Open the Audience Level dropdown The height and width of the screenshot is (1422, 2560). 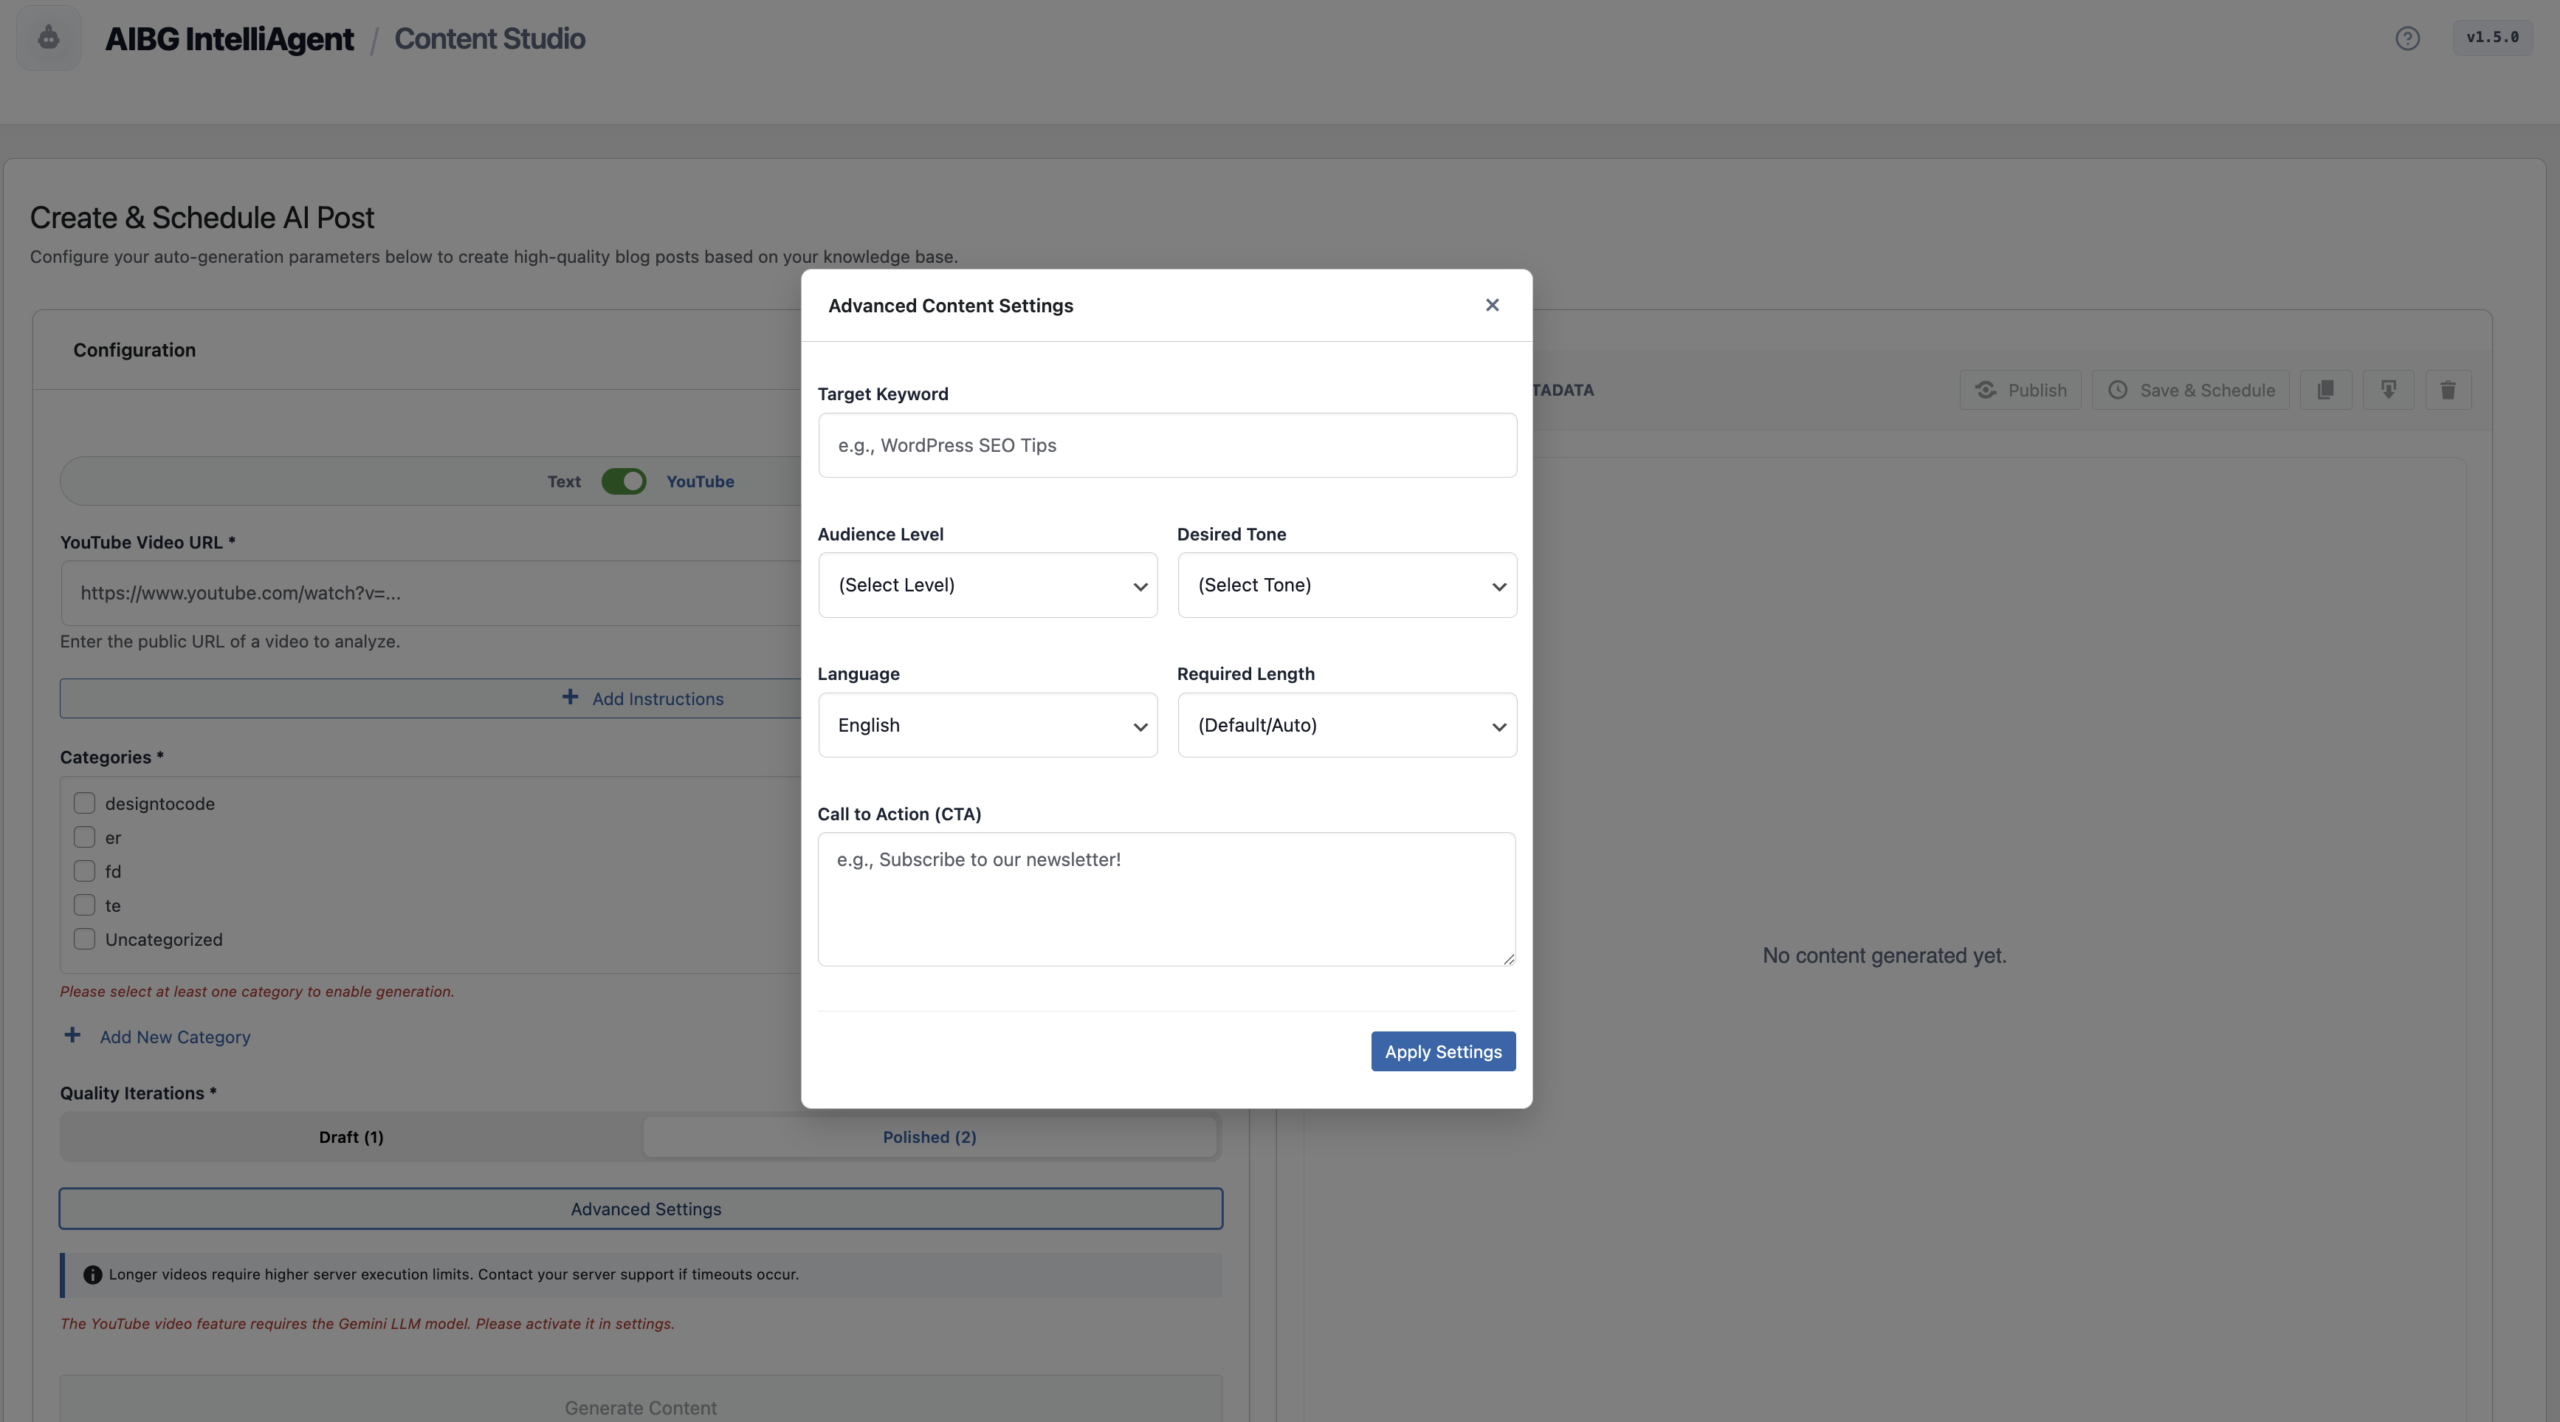(987, 585)
